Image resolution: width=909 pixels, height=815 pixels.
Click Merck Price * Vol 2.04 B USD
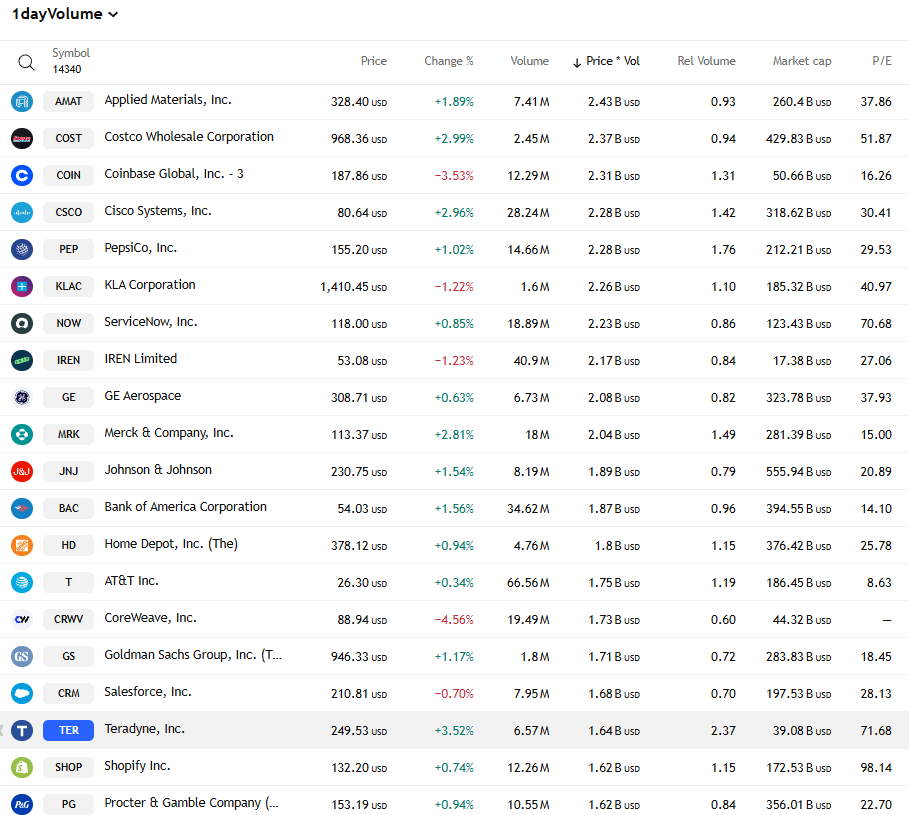click(x=614, y=435)
